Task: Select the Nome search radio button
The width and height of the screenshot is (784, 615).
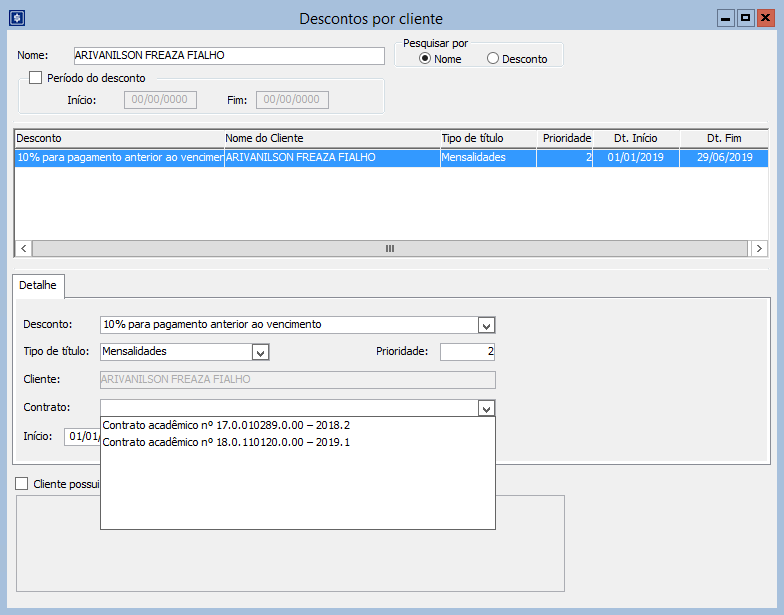Action: click(425, 59)
